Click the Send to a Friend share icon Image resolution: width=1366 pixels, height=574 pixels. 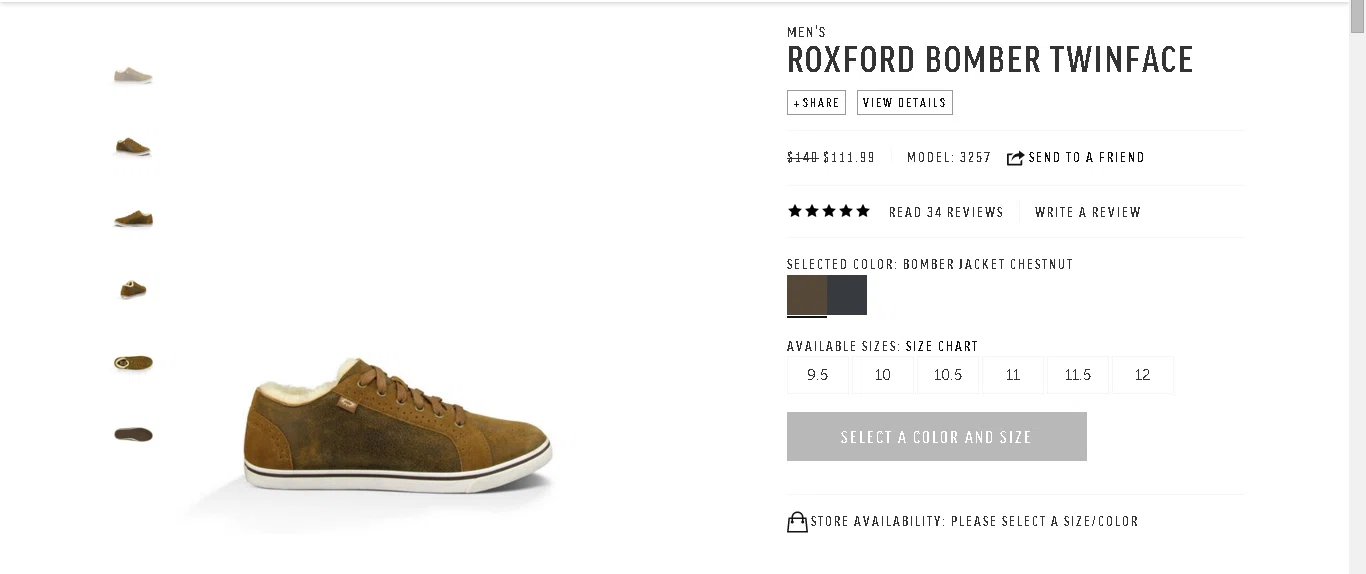pos(1015,158)
